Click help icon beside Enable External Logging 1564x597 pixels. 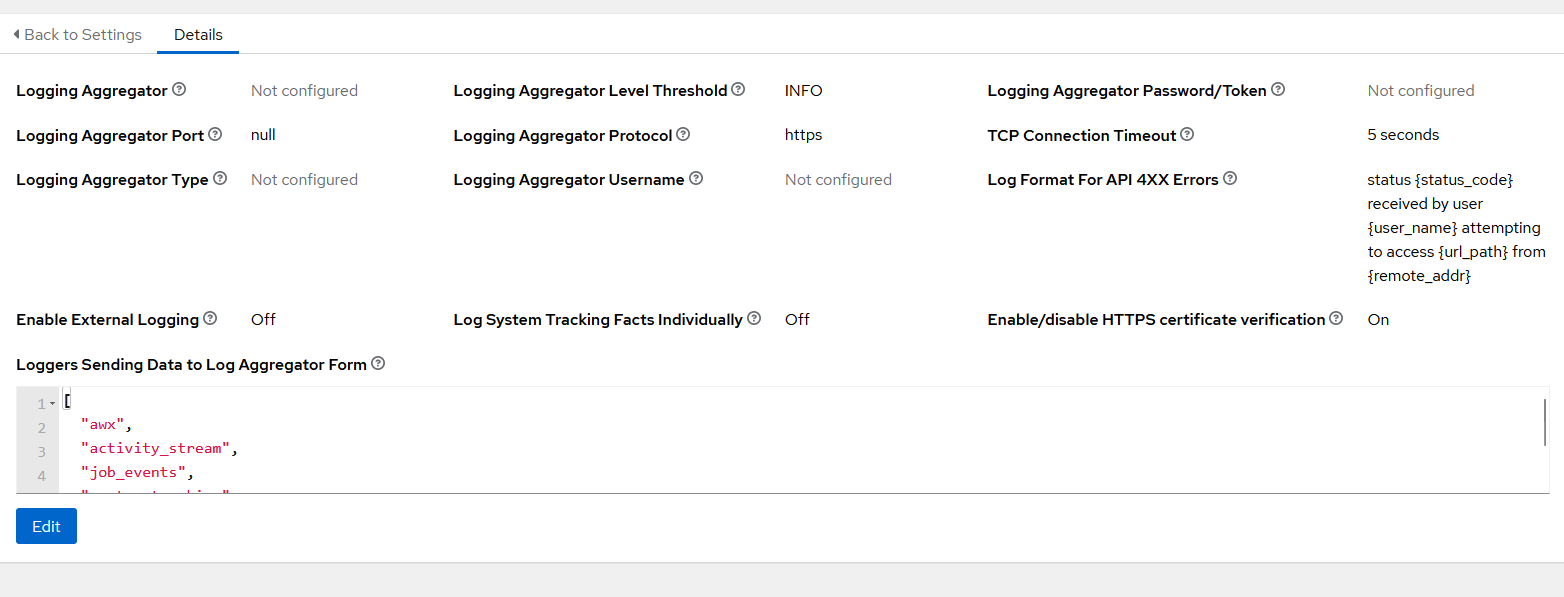pyautogui.click(x=210, y=319)
